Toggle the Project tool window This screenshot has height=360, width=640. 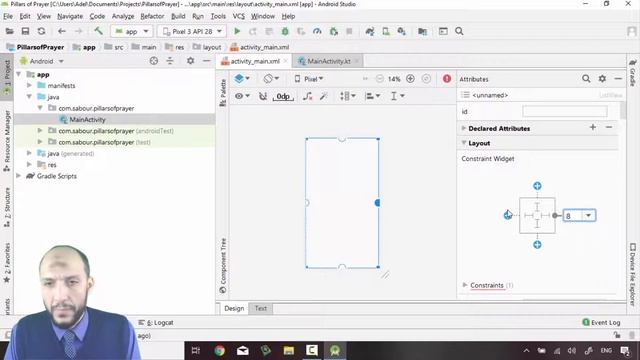click(x=7, y=78)
